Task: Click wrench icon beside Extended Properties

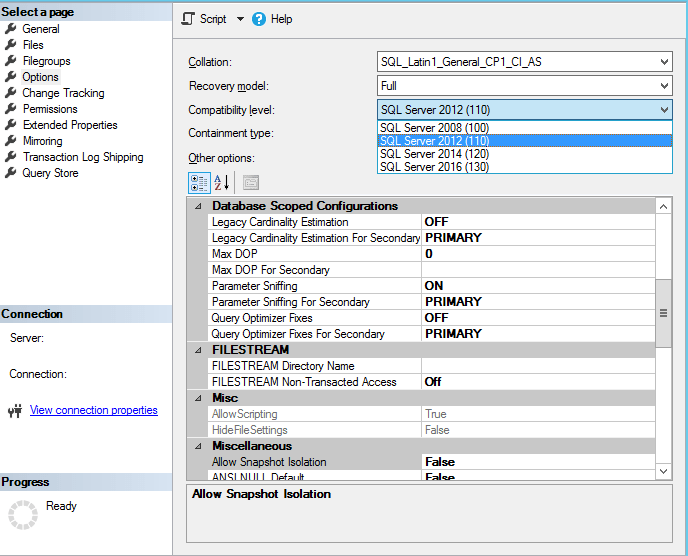Action: 11,125
